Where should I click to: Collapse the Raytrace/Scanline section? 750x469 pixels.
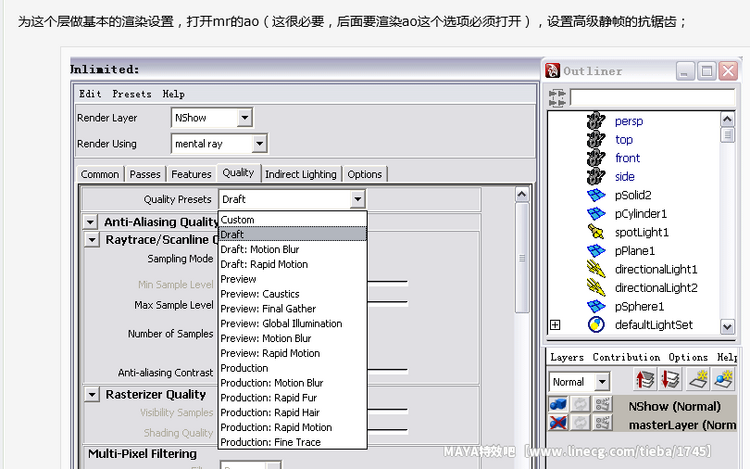tap(92, 240)
